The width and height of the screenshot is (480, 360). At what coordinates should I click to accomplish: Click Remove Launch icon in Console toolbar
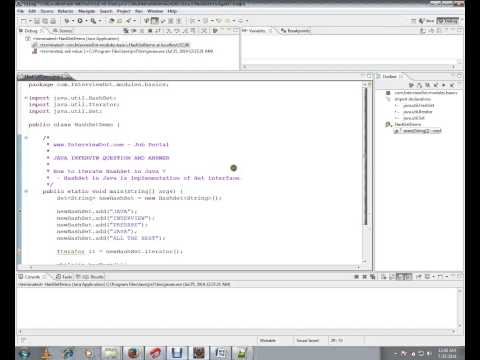click(365, 277)
